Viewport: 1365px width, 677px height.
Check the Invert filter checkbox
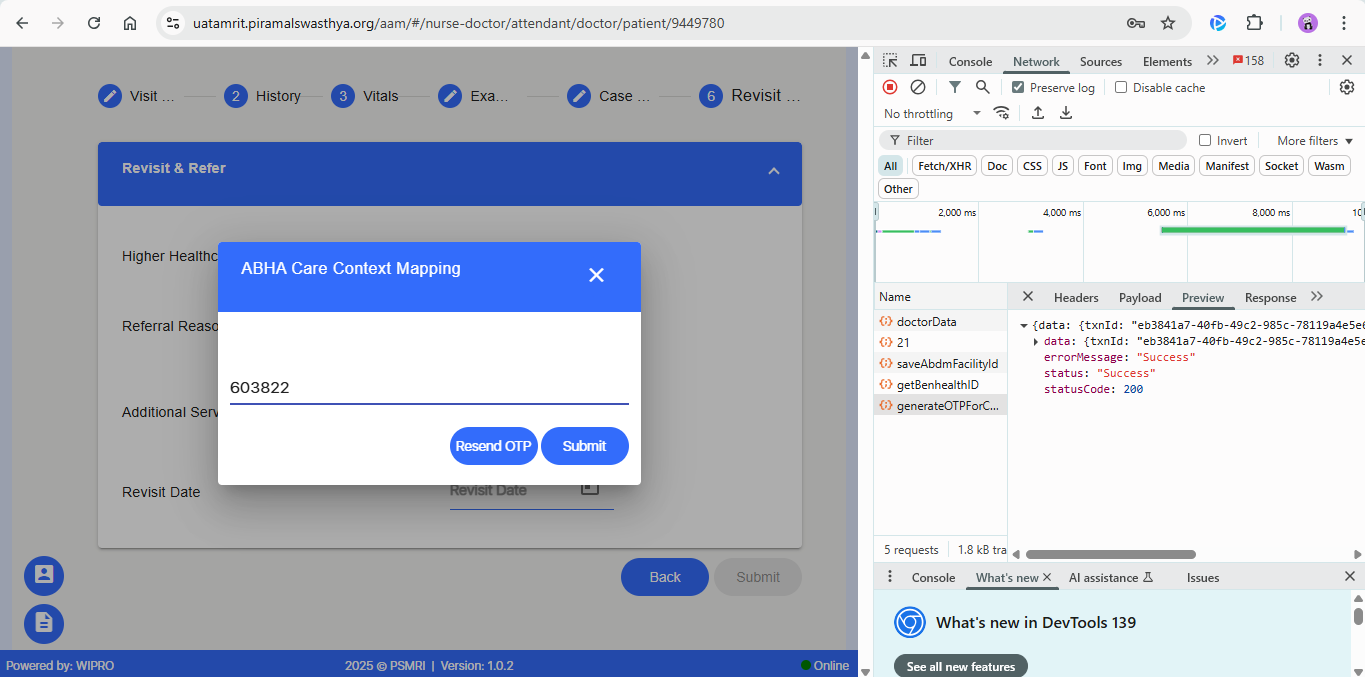tap(1205, 141)
